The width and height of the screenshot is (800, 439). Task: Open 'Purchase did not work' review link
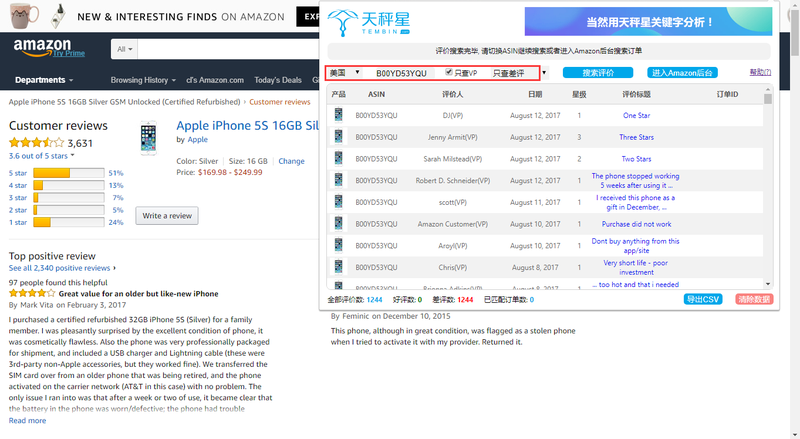tap(636, 224)
